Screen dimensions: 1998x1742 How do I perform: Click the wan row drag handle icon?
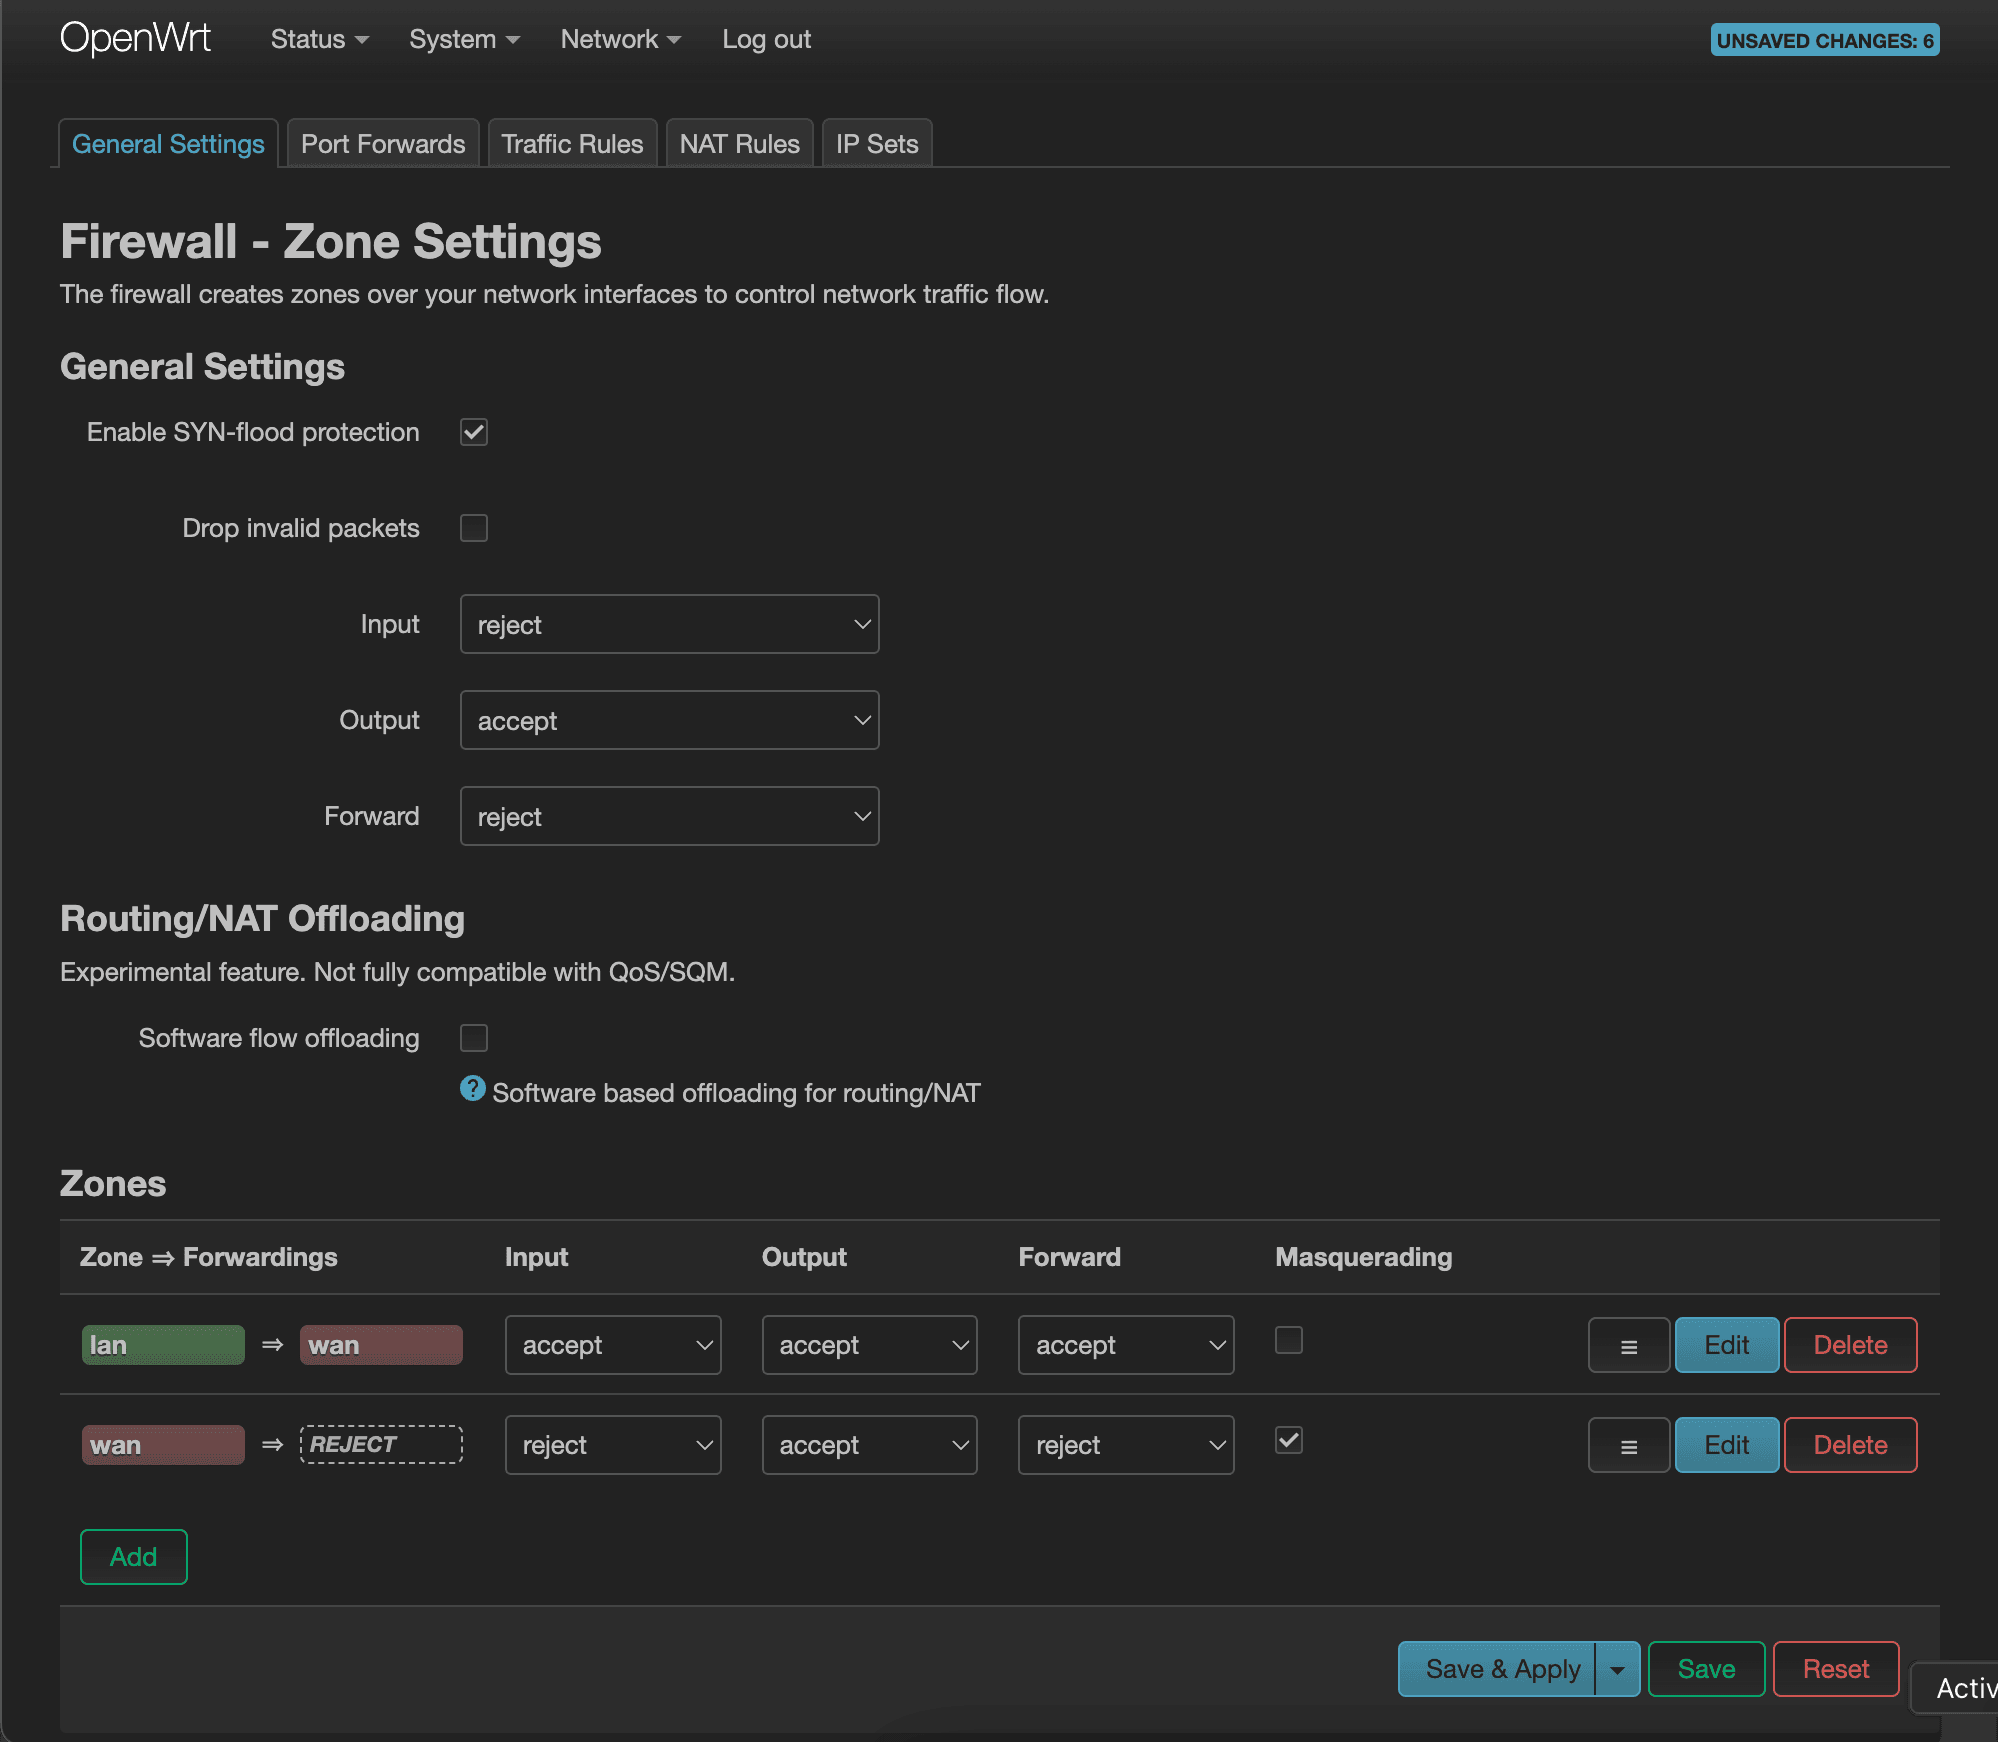pos(1629,1445)
